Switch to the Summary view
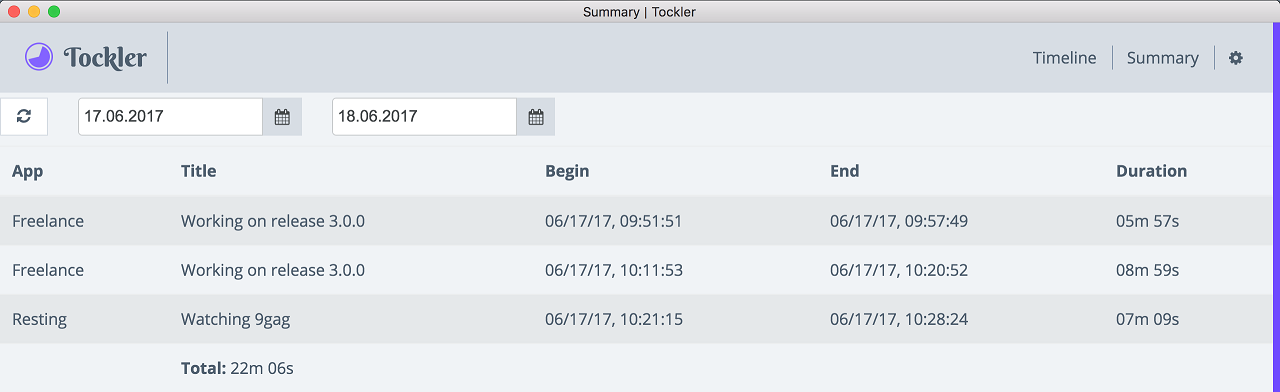1280x392 pixels. point(1162,58)
